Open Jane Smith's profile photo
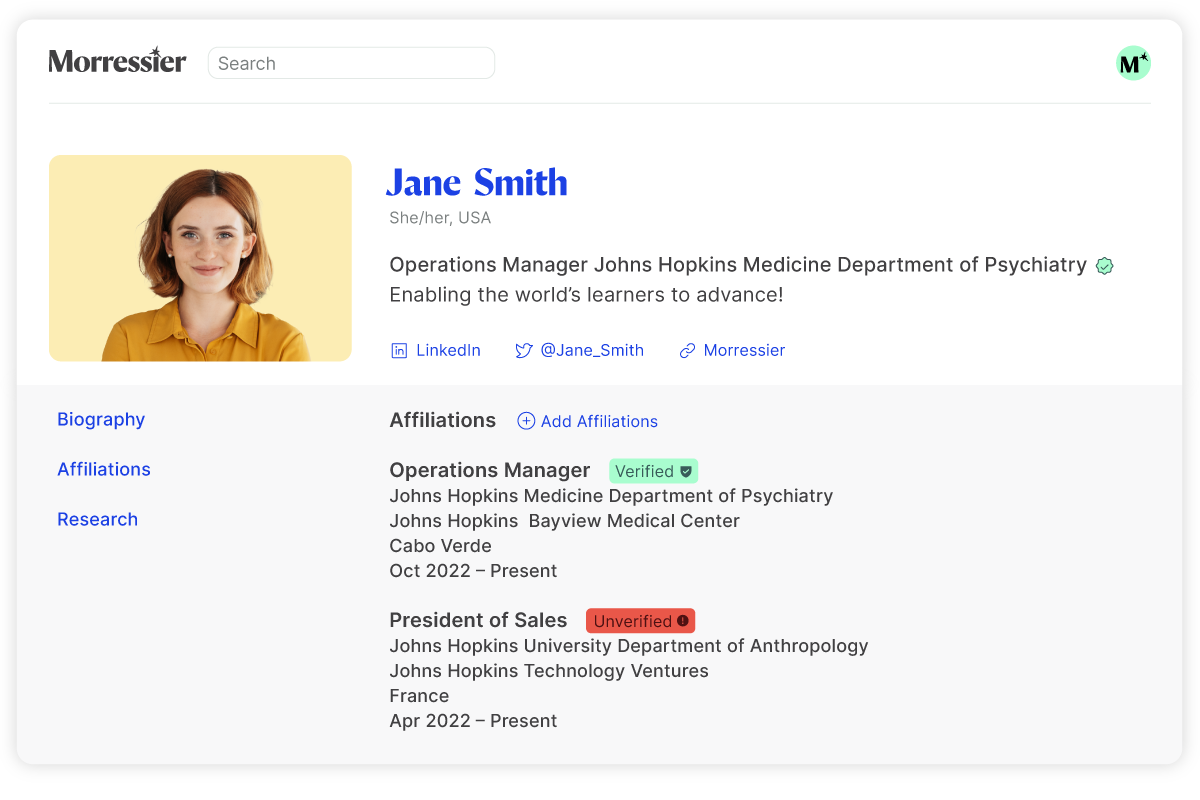The height and width of the screenshot is (800, 1200). point(200,258)
